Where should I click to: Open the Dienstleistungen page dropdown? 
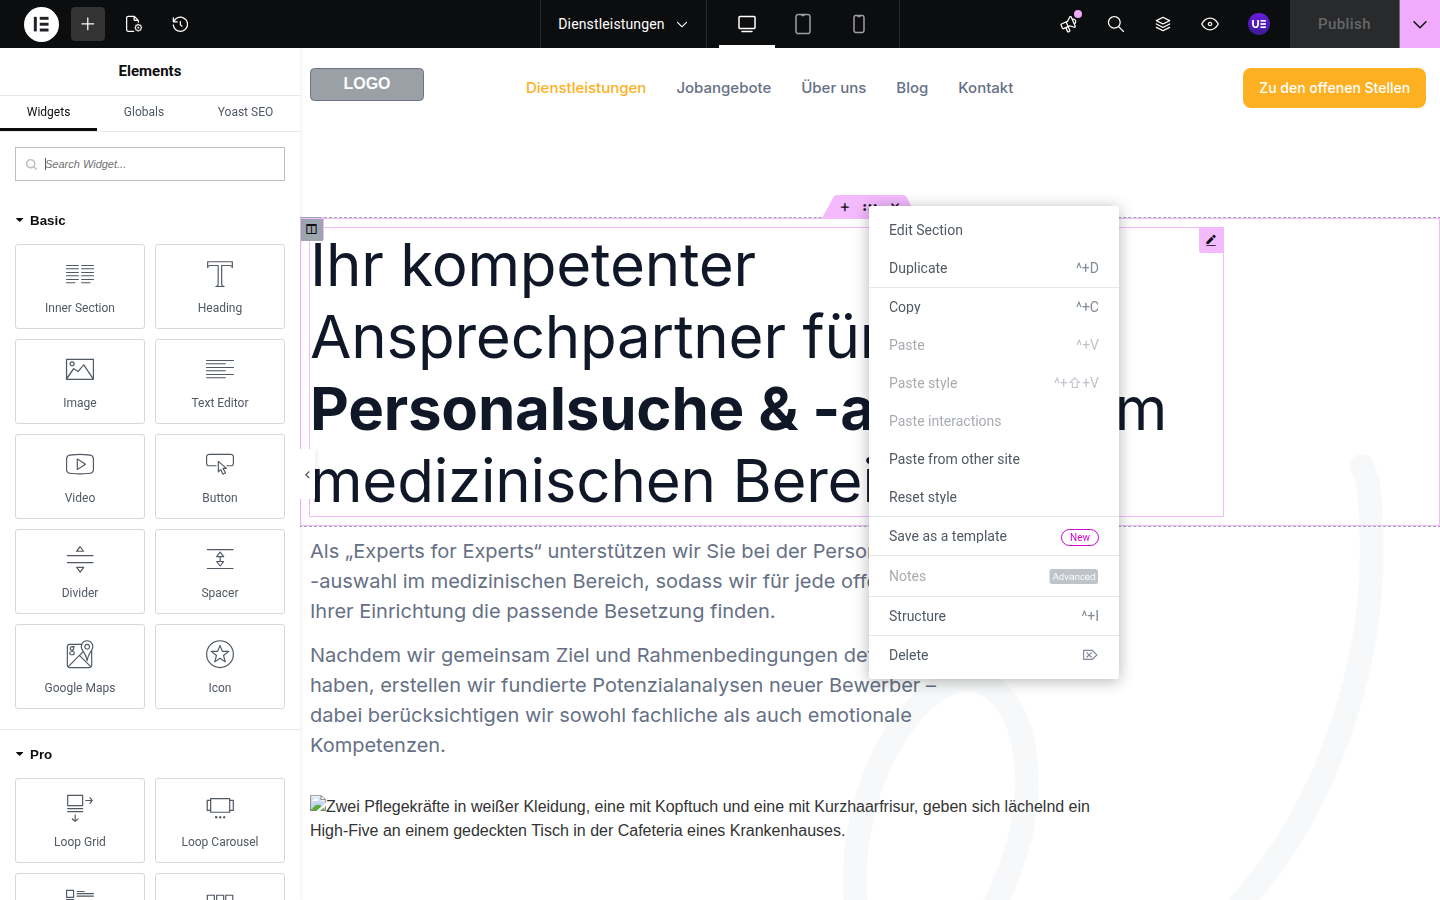[x=623, y=24]
